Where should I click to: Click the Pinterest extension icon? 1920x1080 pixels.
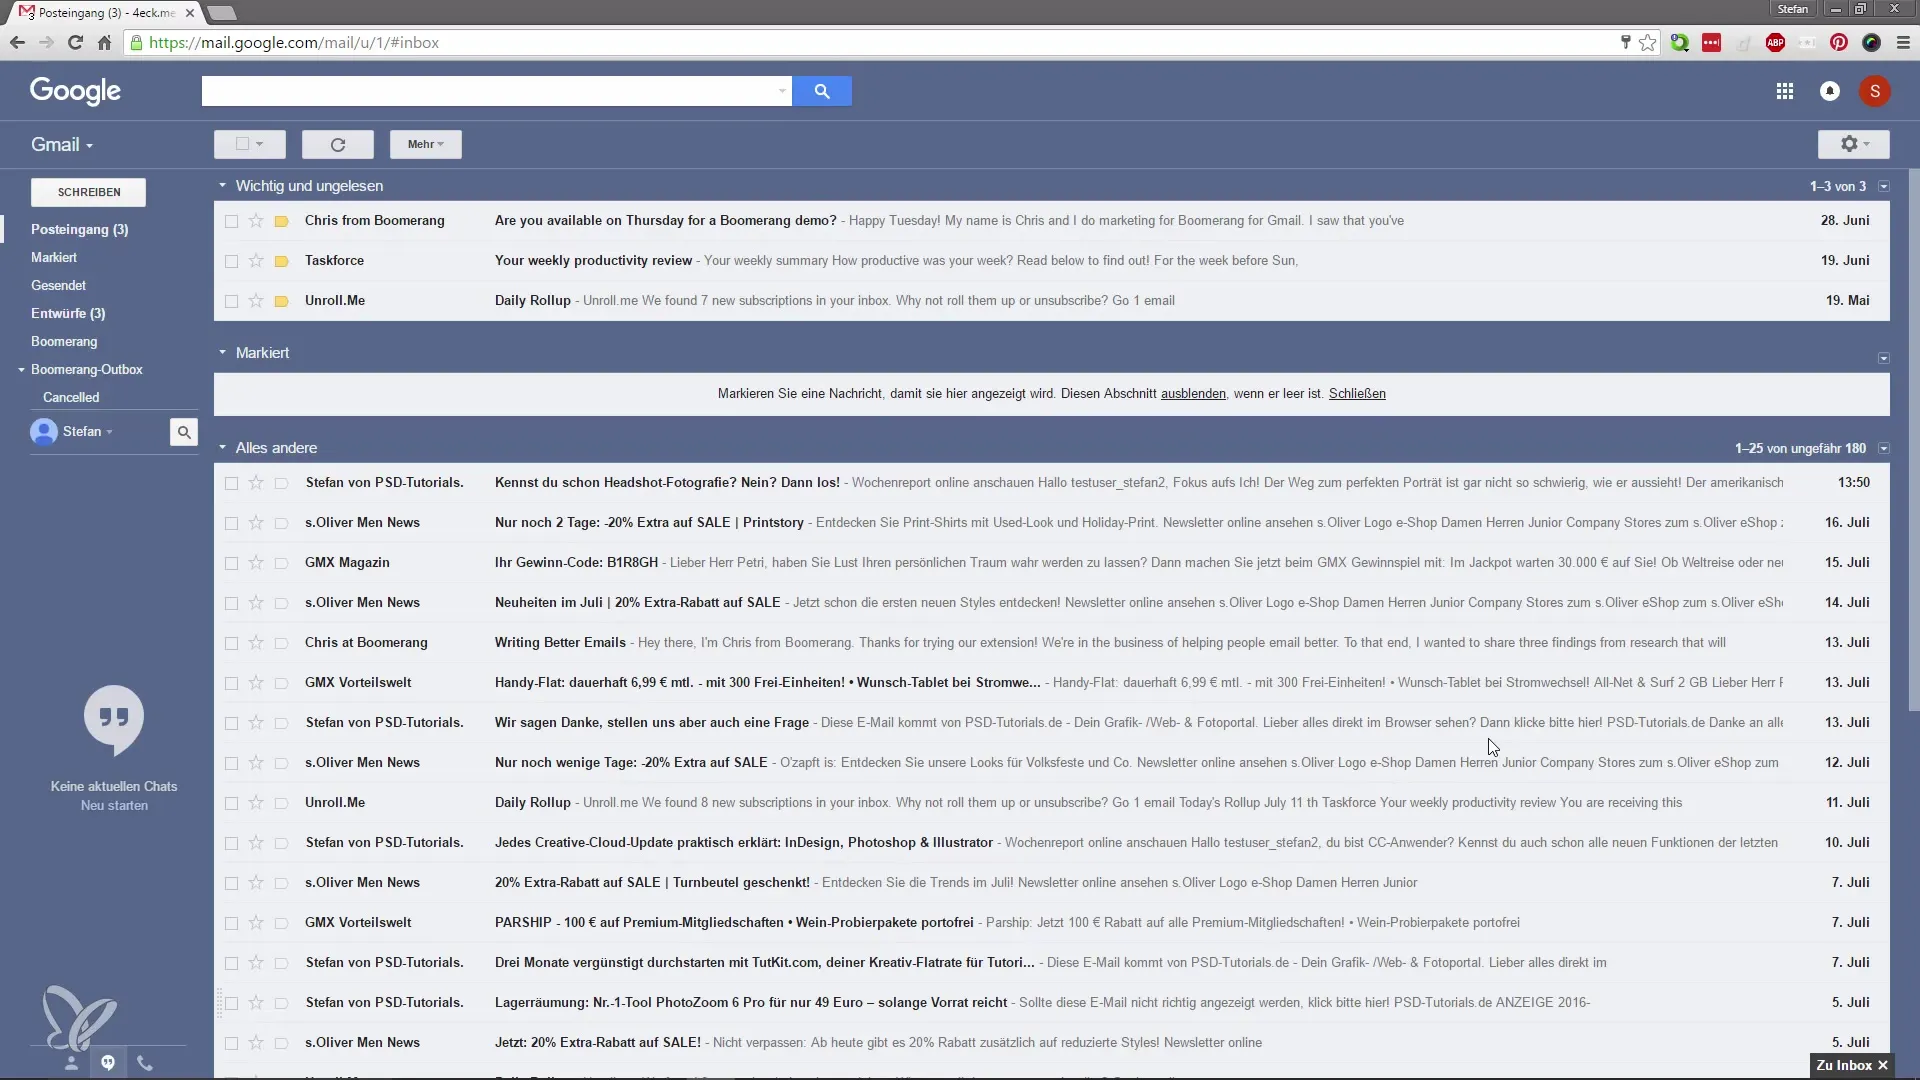tap(1839, 43)
